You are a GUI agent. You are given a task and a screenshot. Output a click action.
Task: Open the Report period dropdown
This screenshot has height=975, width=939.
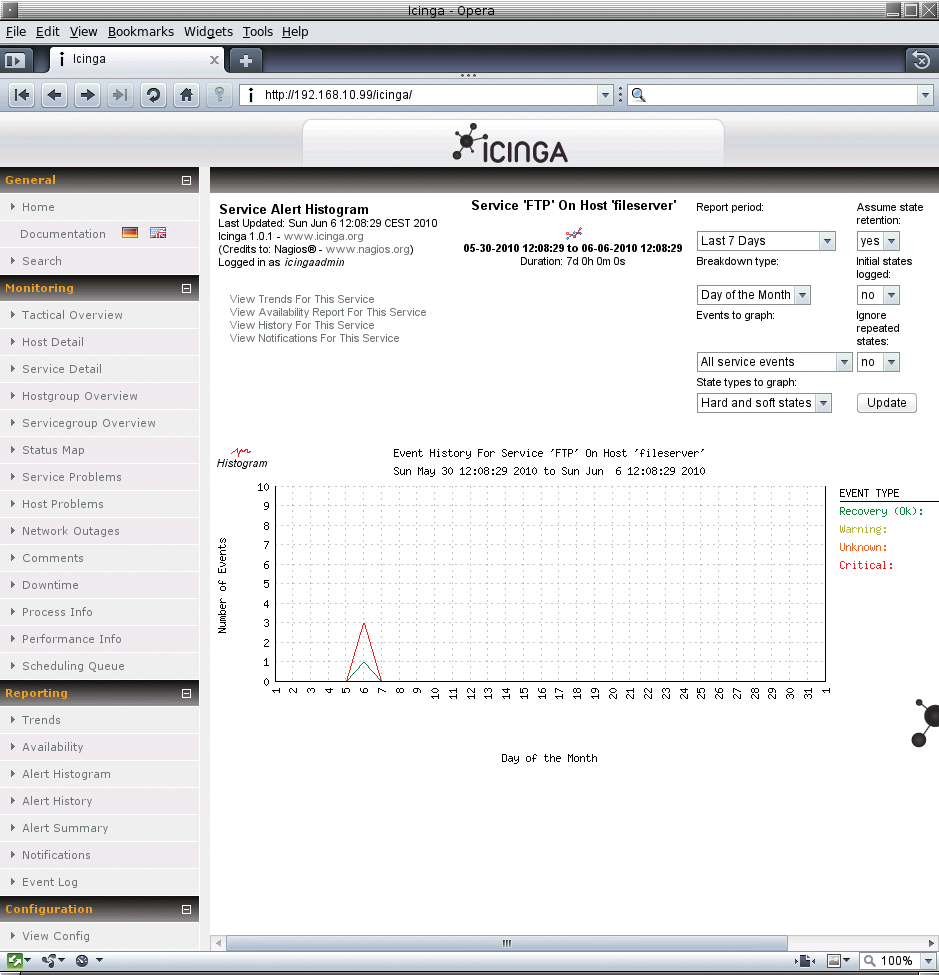[x=765, y=241]
